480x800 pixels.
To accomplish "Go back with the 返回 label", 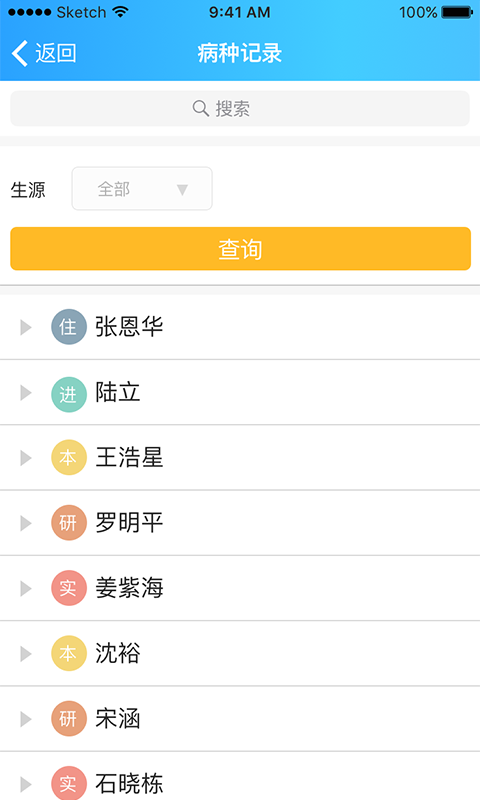I will click(56, 54).
